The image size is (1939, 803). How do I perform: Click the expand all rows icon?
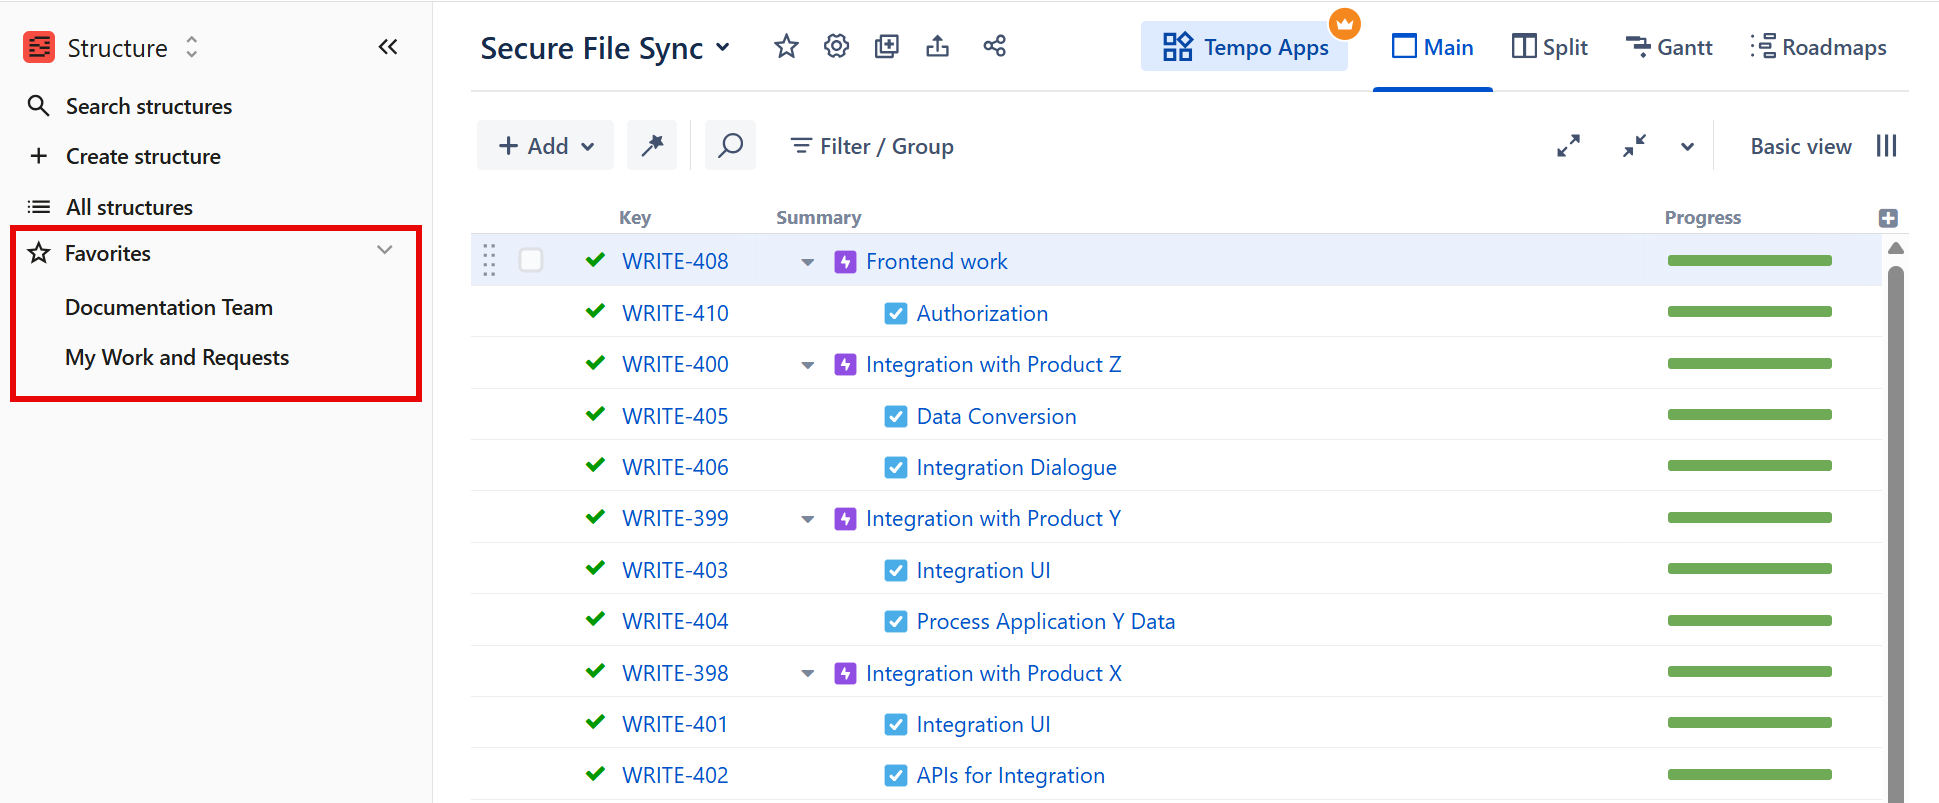[1568, 146]
